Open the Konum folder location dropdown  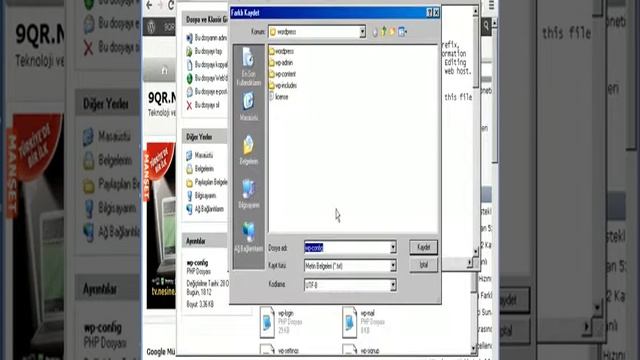362,32
